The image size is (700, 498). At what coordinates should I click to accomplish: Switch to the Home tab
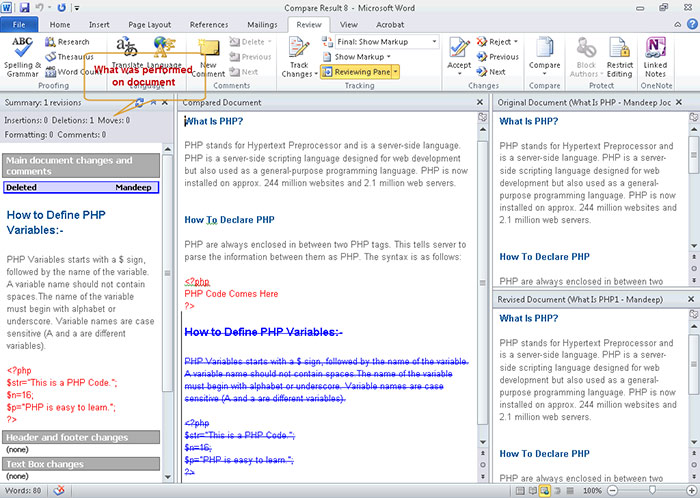[x=60, y=25]
